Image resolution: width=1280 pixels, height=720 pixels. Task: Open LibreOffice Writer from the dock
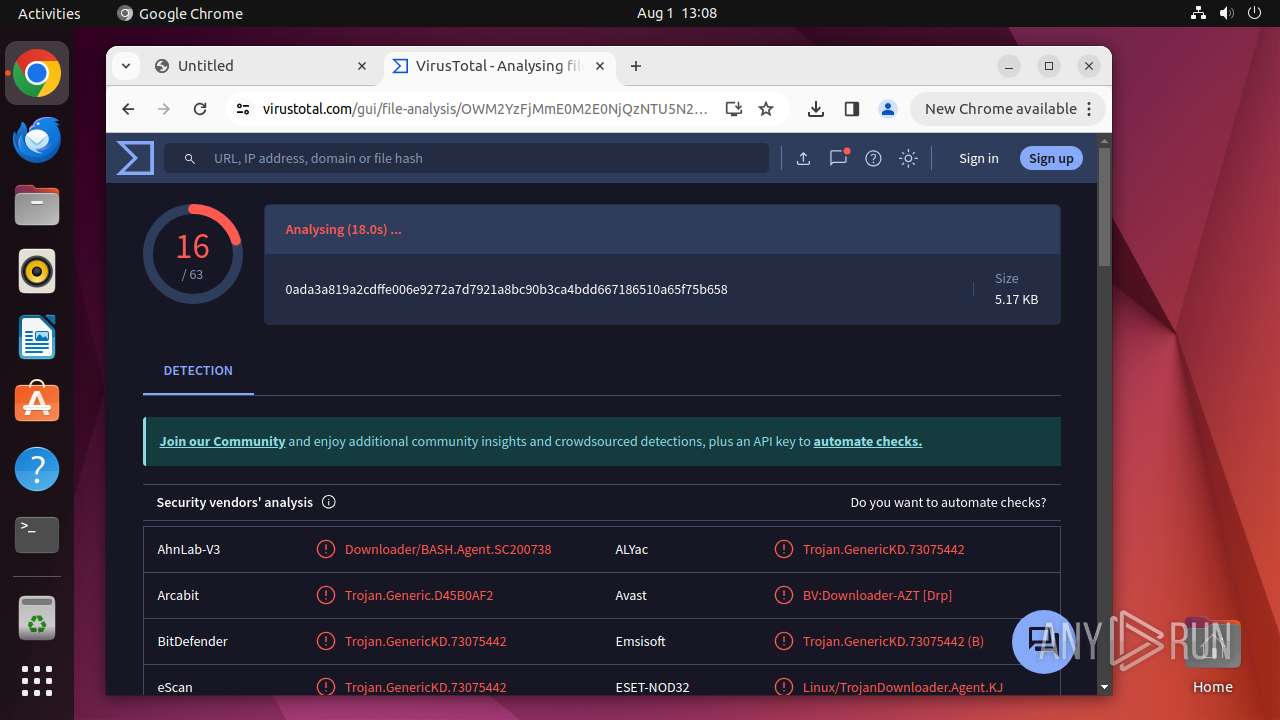(37, 337)
